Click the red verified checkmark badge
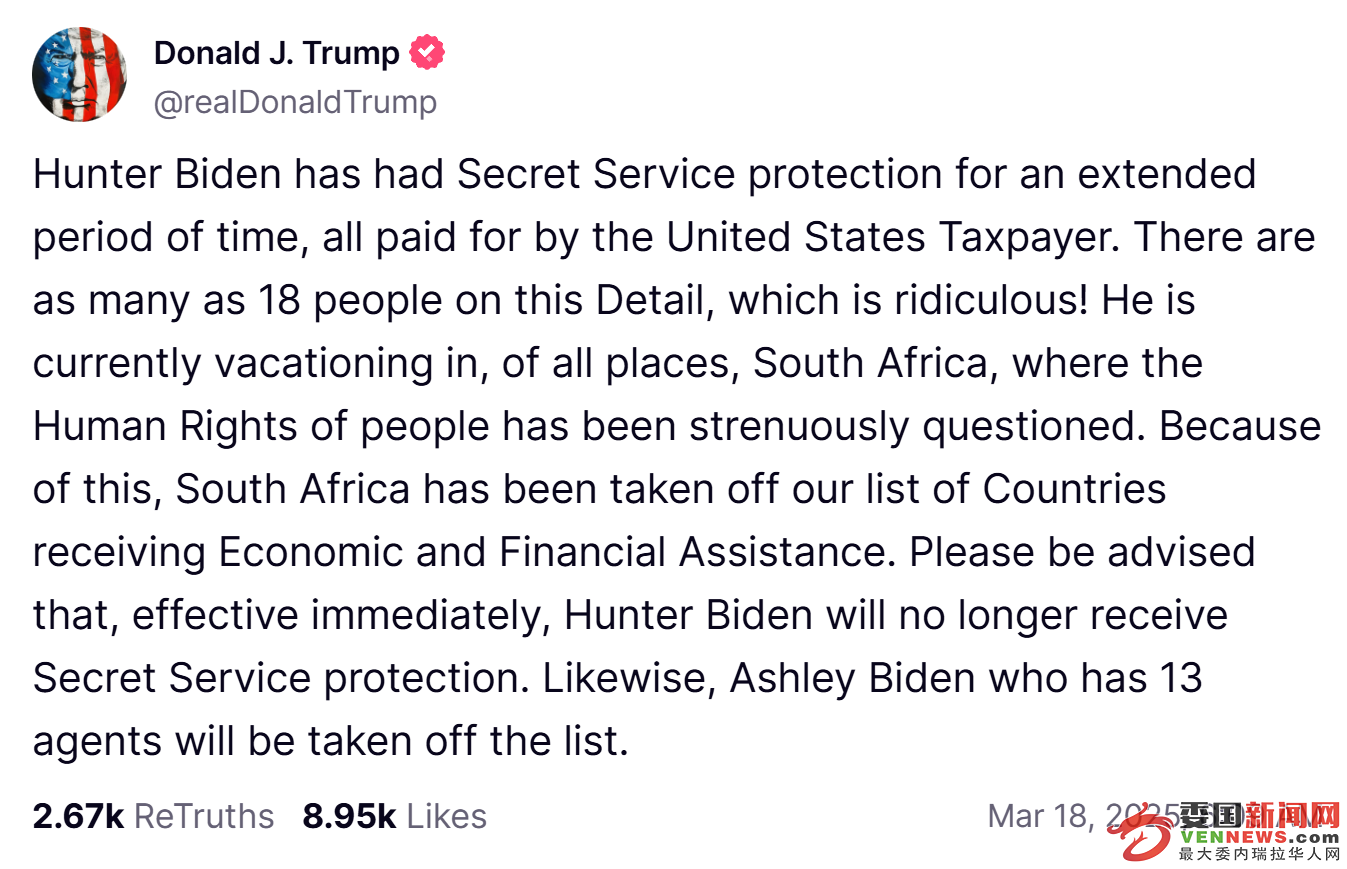This screenshot has width=1347, height=869. click(x=428, y=53)
